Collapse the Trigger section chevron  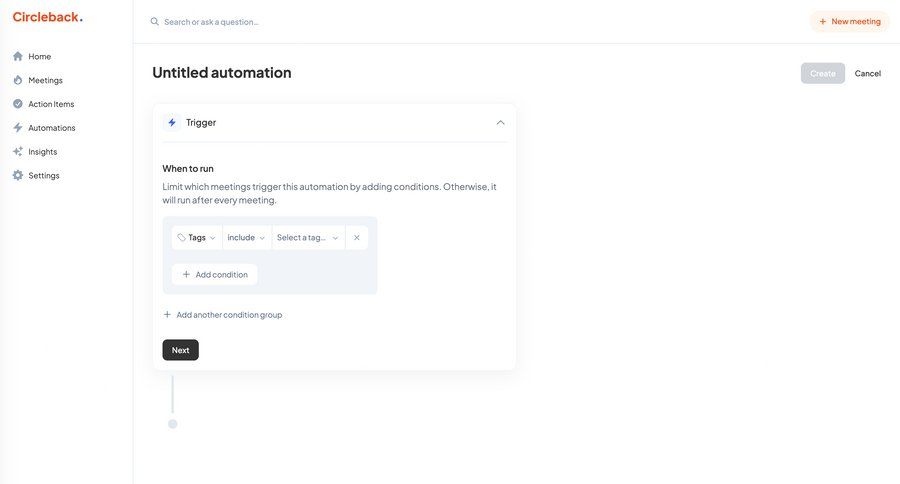click(500, 122)
